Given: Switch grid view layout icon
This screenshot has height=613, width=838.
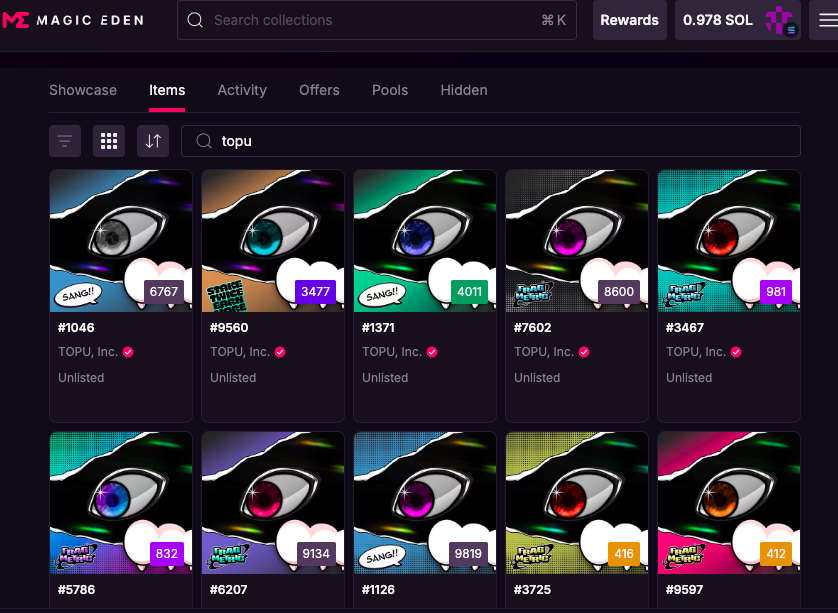Looking at the screenshot, I should [109, 141].
